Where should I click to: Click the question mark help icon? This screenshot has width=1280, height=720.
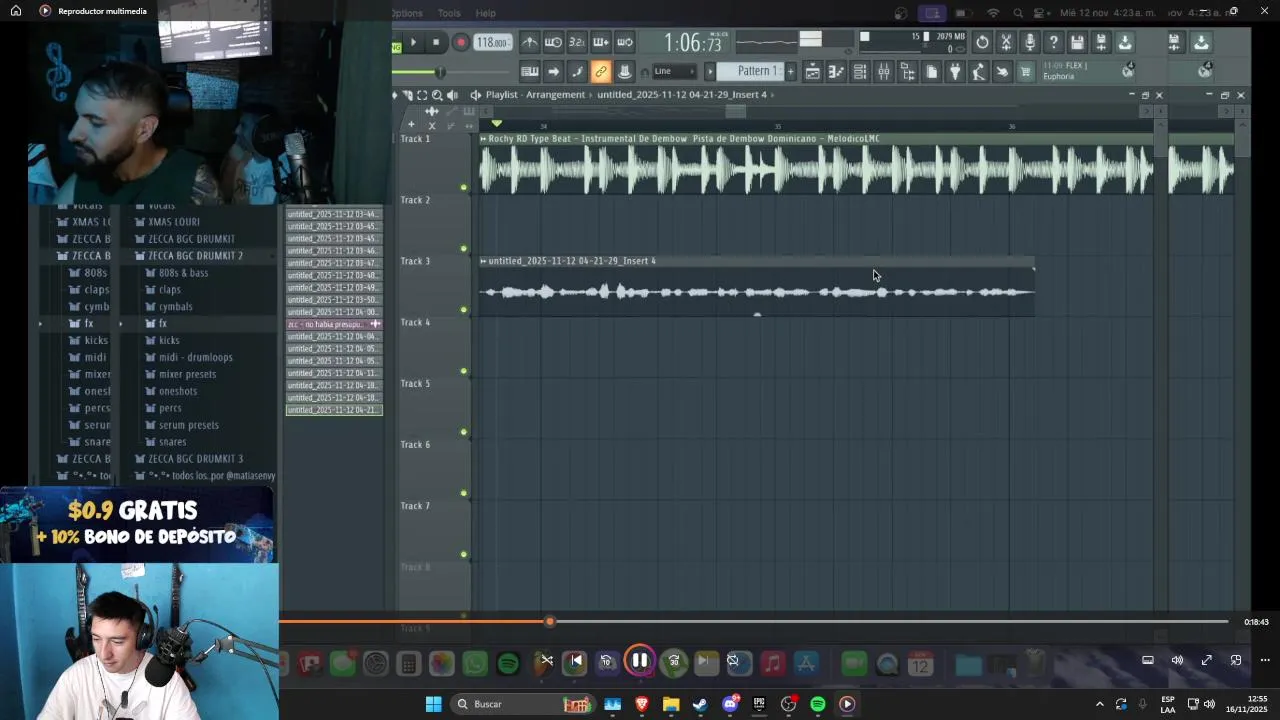click(x=1053, y=42)
